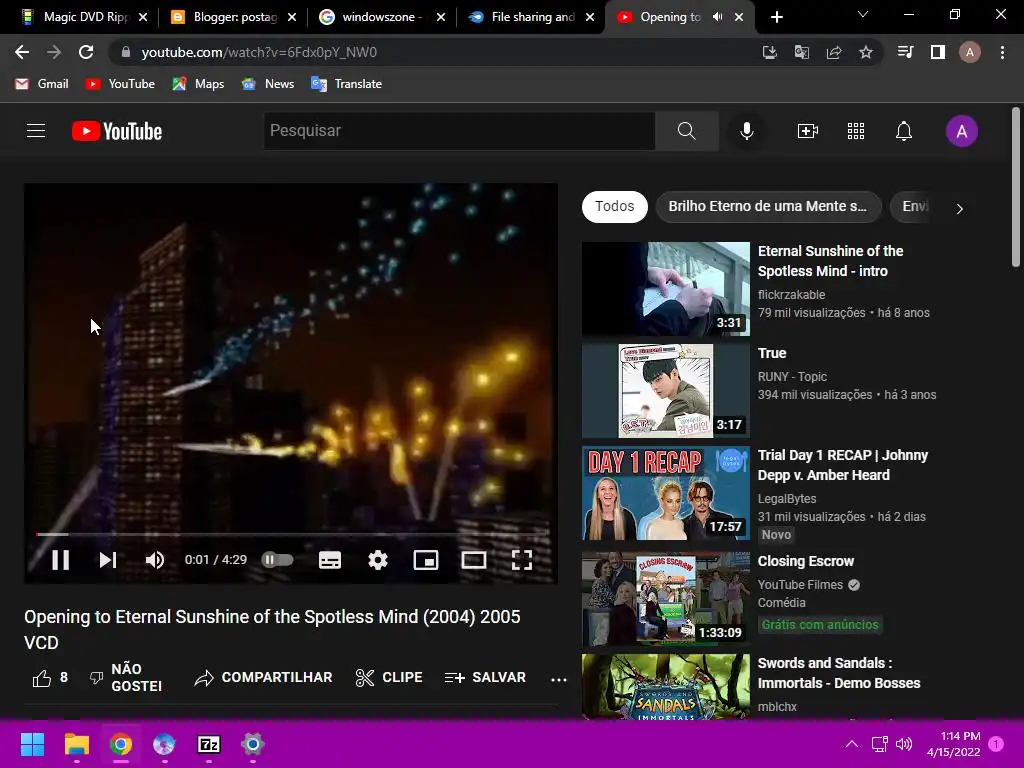
Task: Open the Maps bookmark
Action: pyautogui.click(x=199, y=84)
